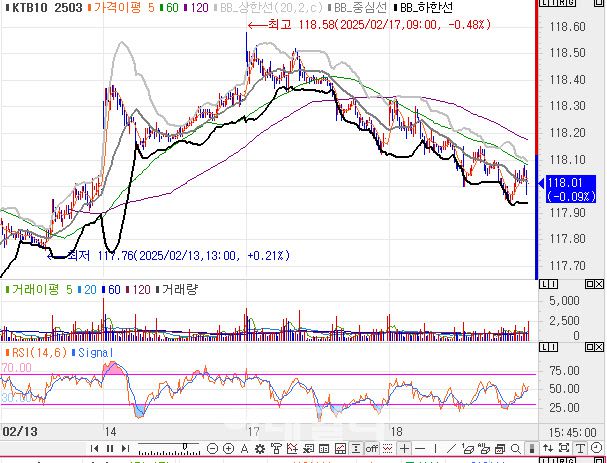
Task: Click the text T tool icon
Action: point(580,449)
